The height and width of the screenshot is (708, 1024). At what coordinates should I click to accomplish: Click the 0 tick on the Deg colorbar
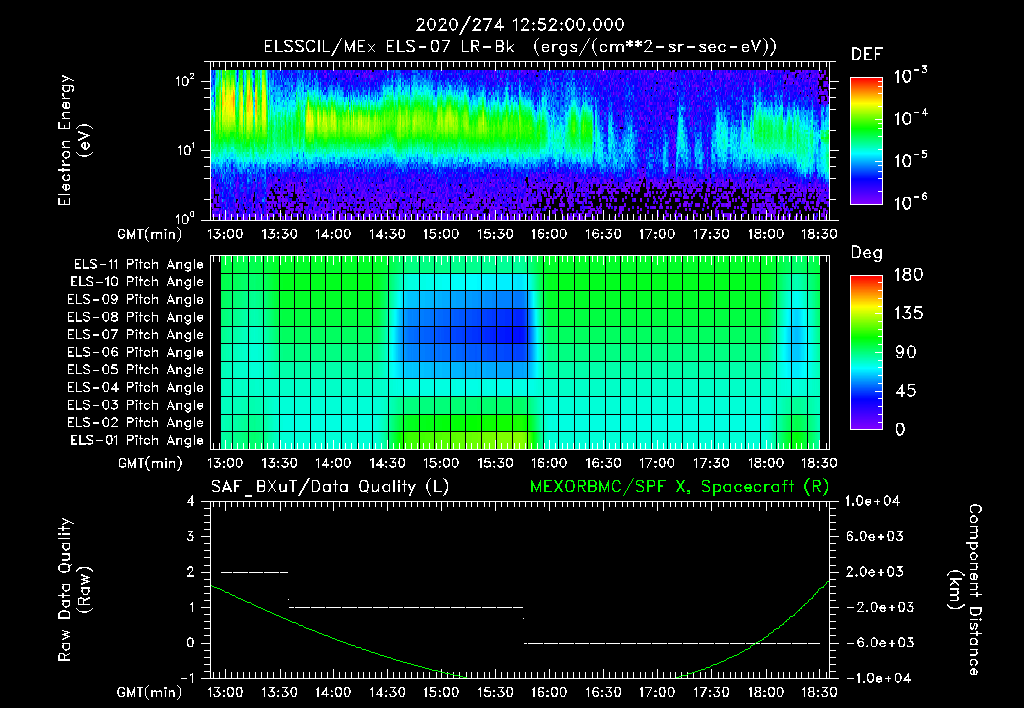click(900, 430)
